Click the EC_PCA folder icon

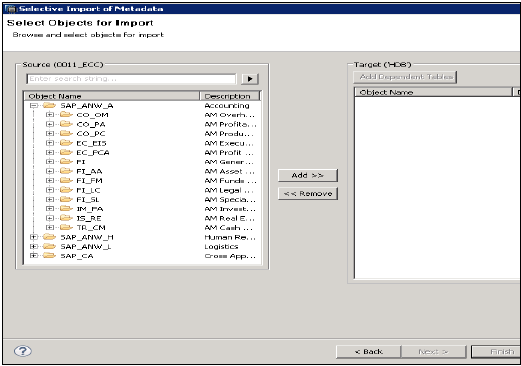66,152
